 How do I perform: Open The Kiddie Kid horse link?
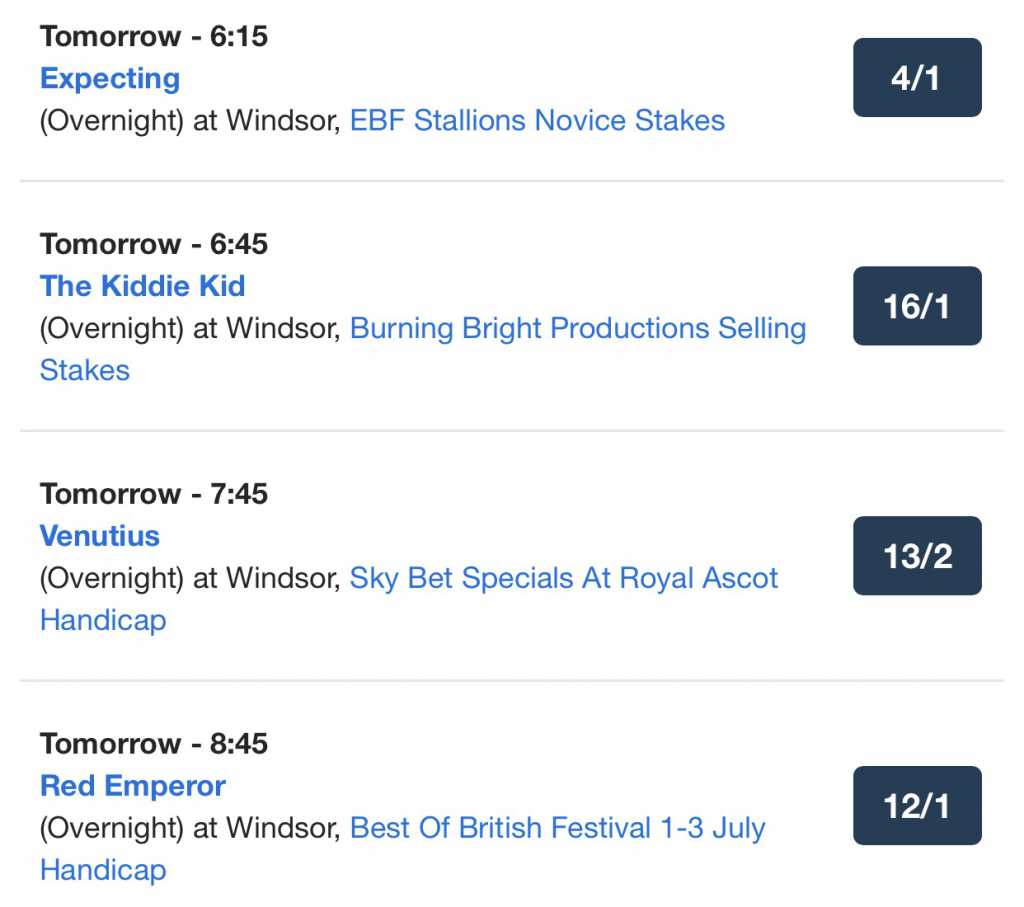click(142, 286)
